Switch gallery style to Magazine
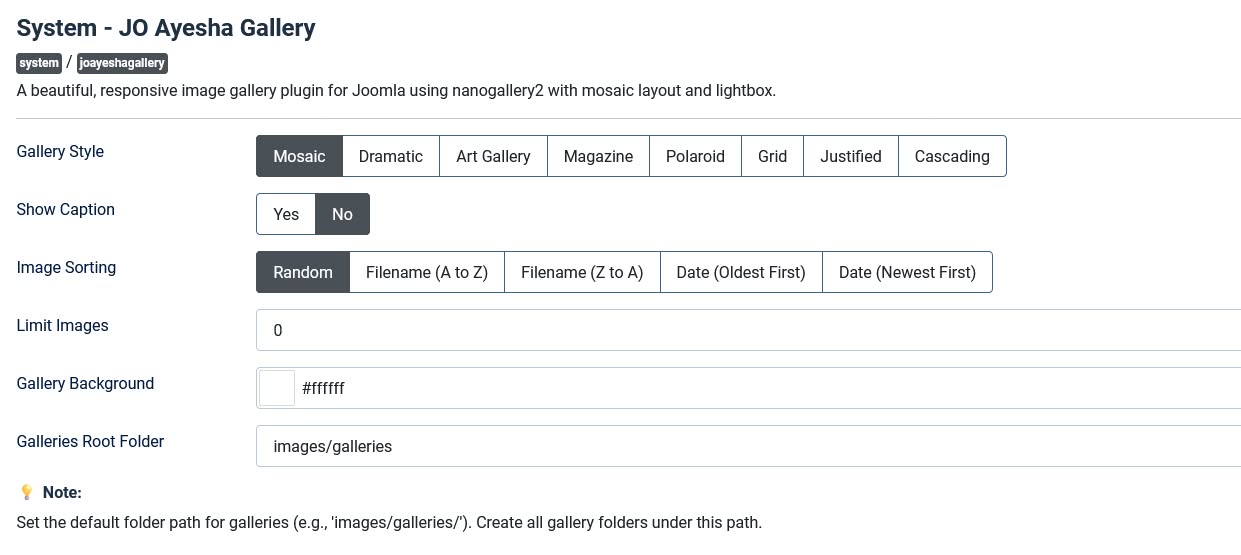The height and width of the screenshot is (555, 1241). pyautogui.click(x=598, y=156)
